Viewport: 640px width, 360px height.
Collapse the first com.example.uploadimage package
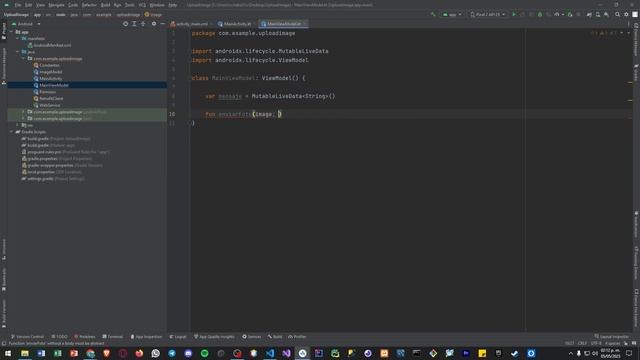tap(23, 58)
